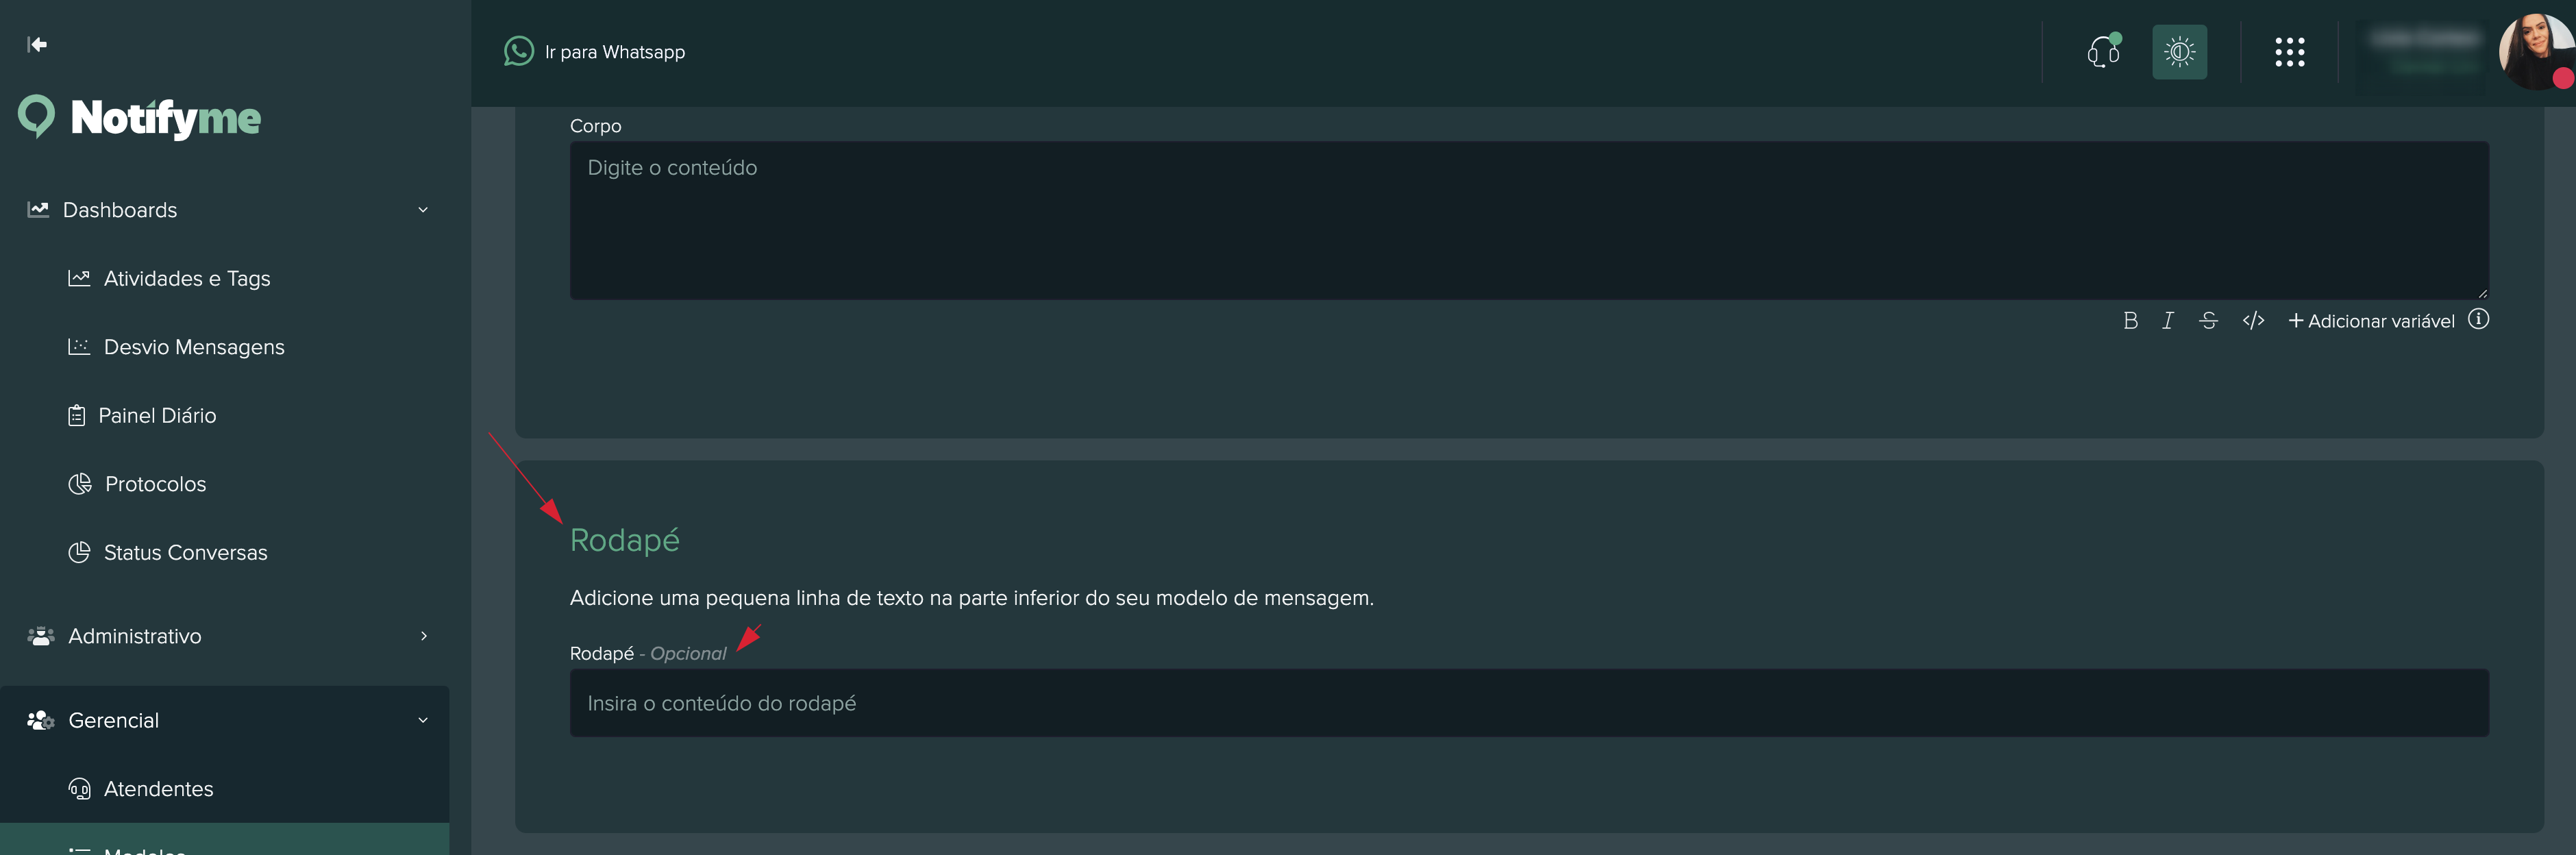Insert code formatting in the body

2252,321
